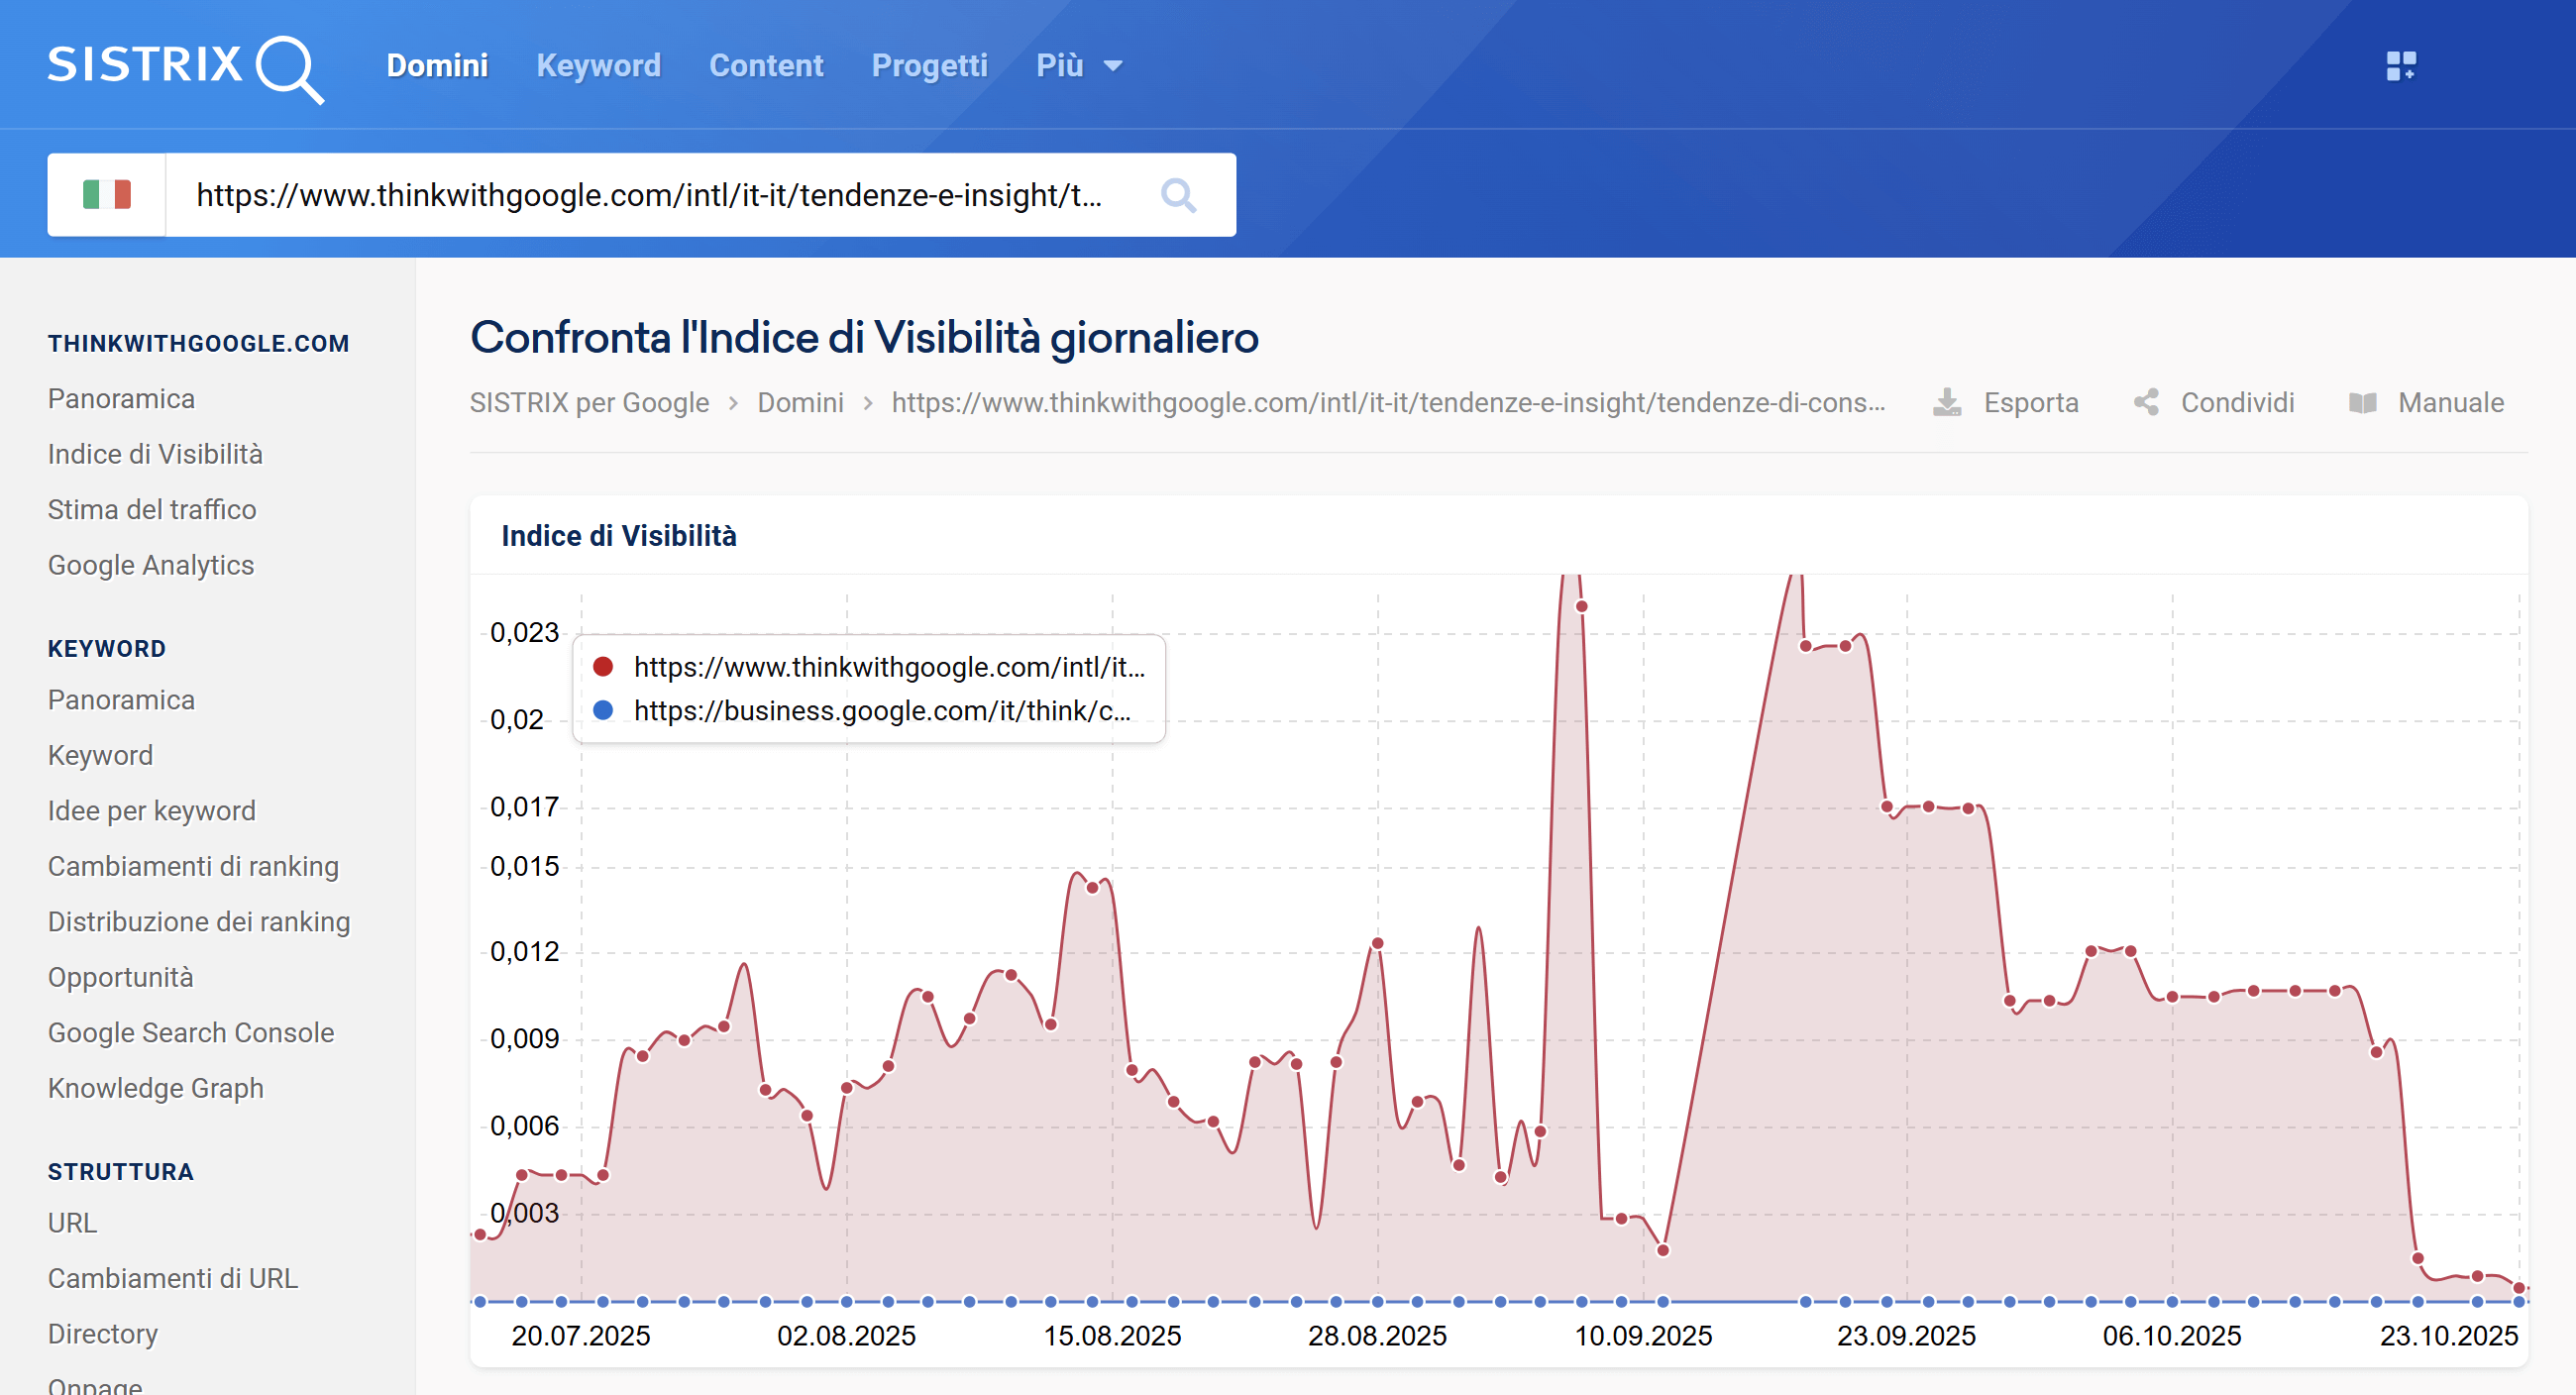Select the Content menu item
Screen dimensions: 2576x1395
pyautogui.click(x=766, y=65)
